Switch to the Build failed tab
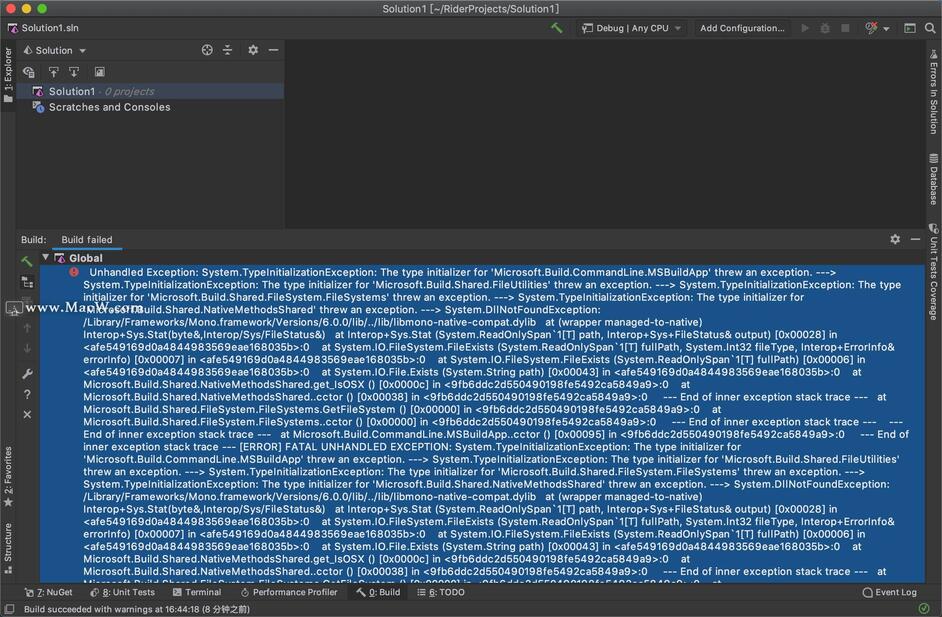The height and width of the screenshot is (617, 942). click(x=87, y=240)
